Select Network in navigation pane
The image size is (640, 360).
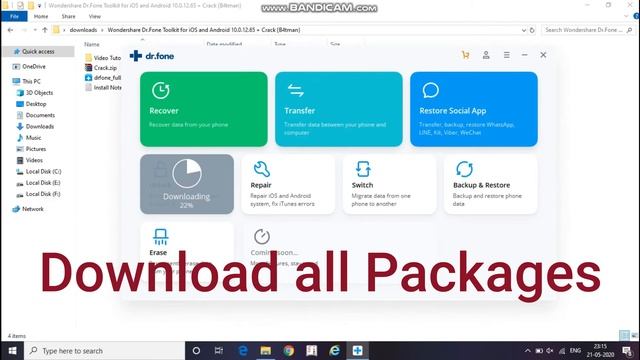click(x=33, y=209)
